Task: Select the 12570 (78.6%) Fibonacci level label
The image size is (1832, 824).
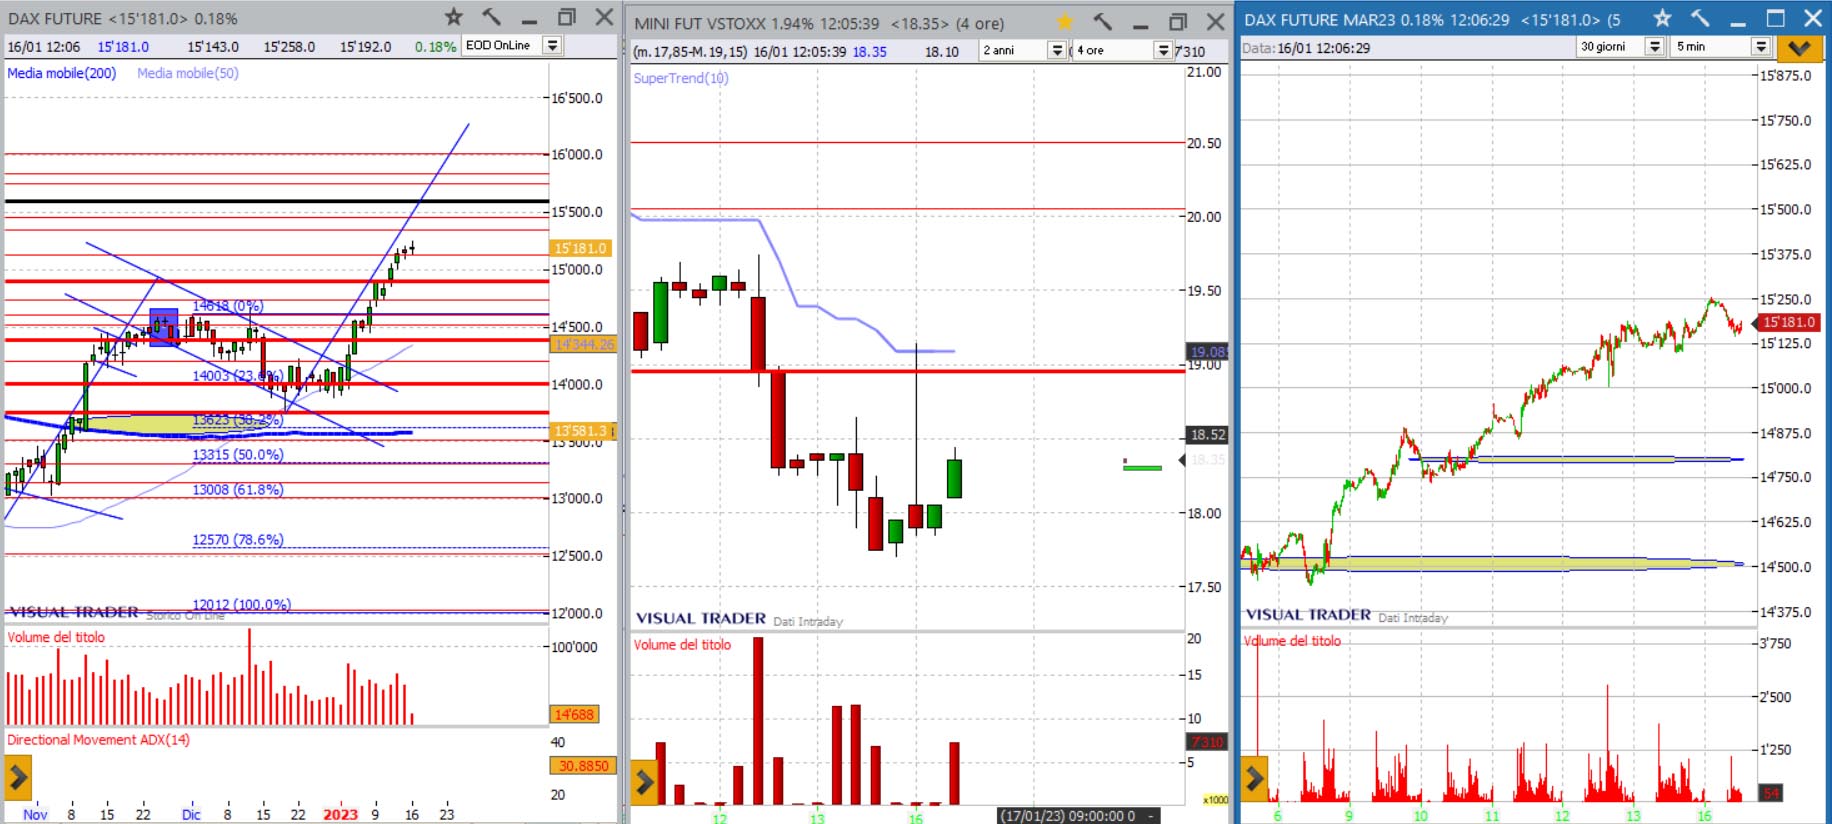Action: [x=238, y=540]
